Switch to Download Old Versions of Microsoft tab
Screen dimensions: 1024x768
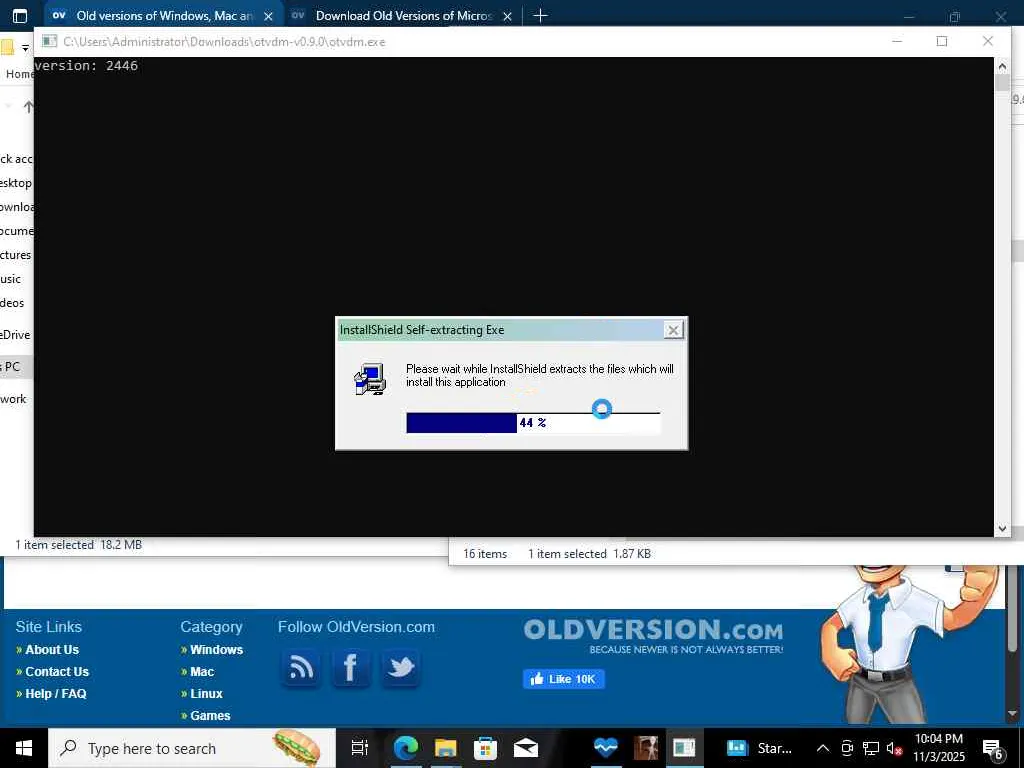coord(403,16)
